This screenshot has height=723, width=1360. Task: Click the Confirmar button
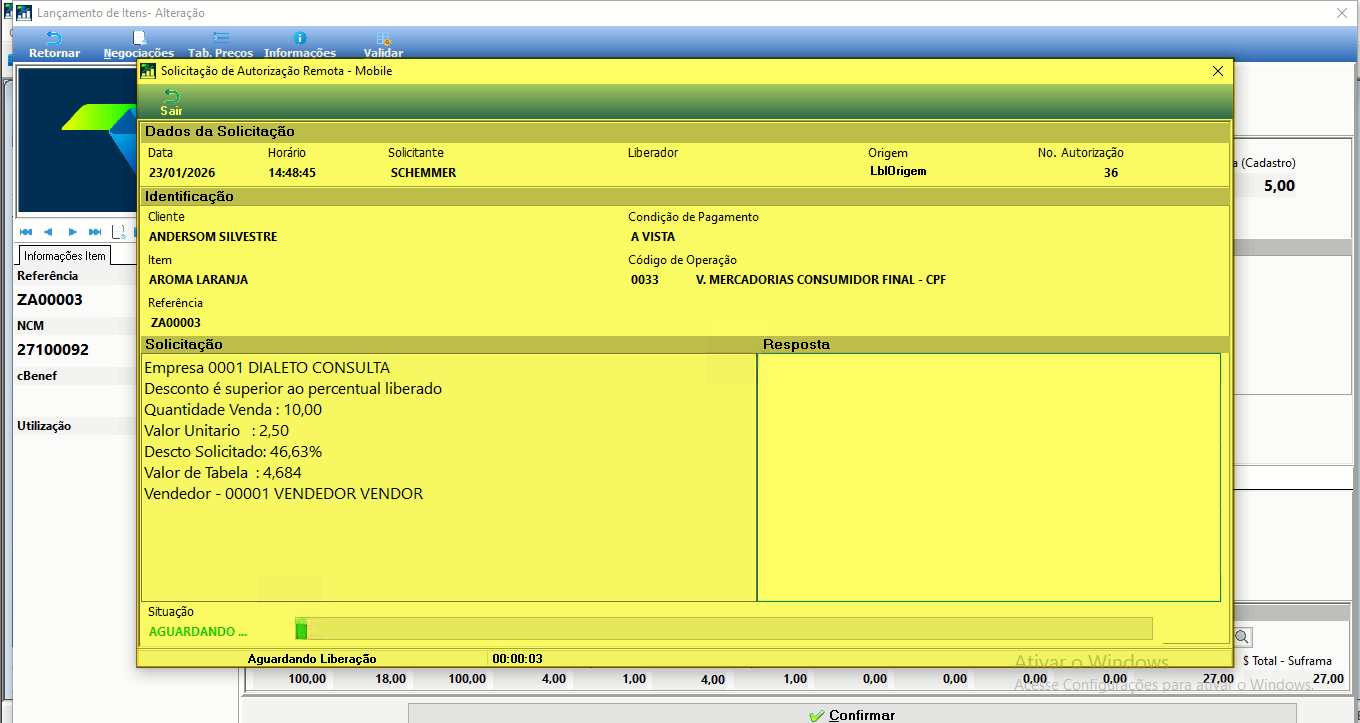pyautogui.click(x=852, y=714)
